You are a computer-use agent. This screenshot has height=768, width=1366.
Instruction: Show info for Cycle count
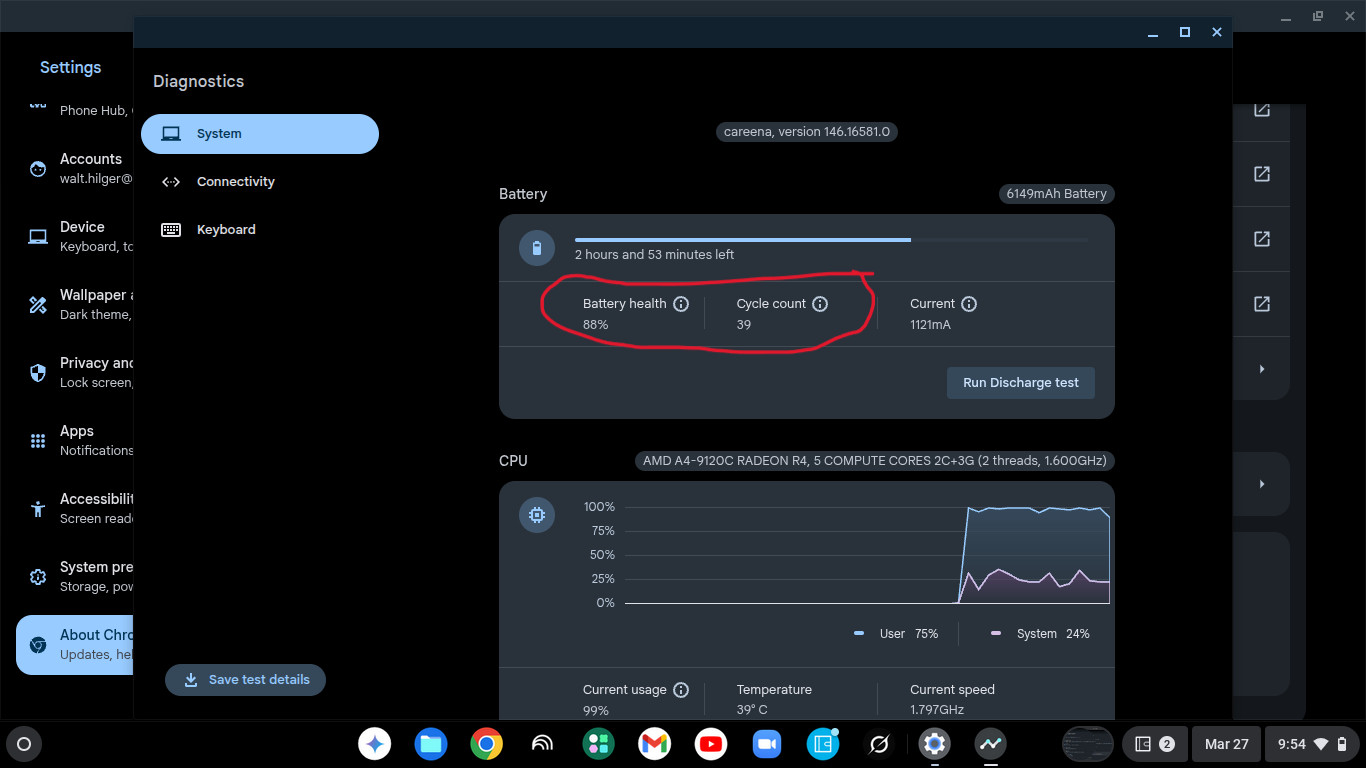pyautogui.click(x=820, y=304)
